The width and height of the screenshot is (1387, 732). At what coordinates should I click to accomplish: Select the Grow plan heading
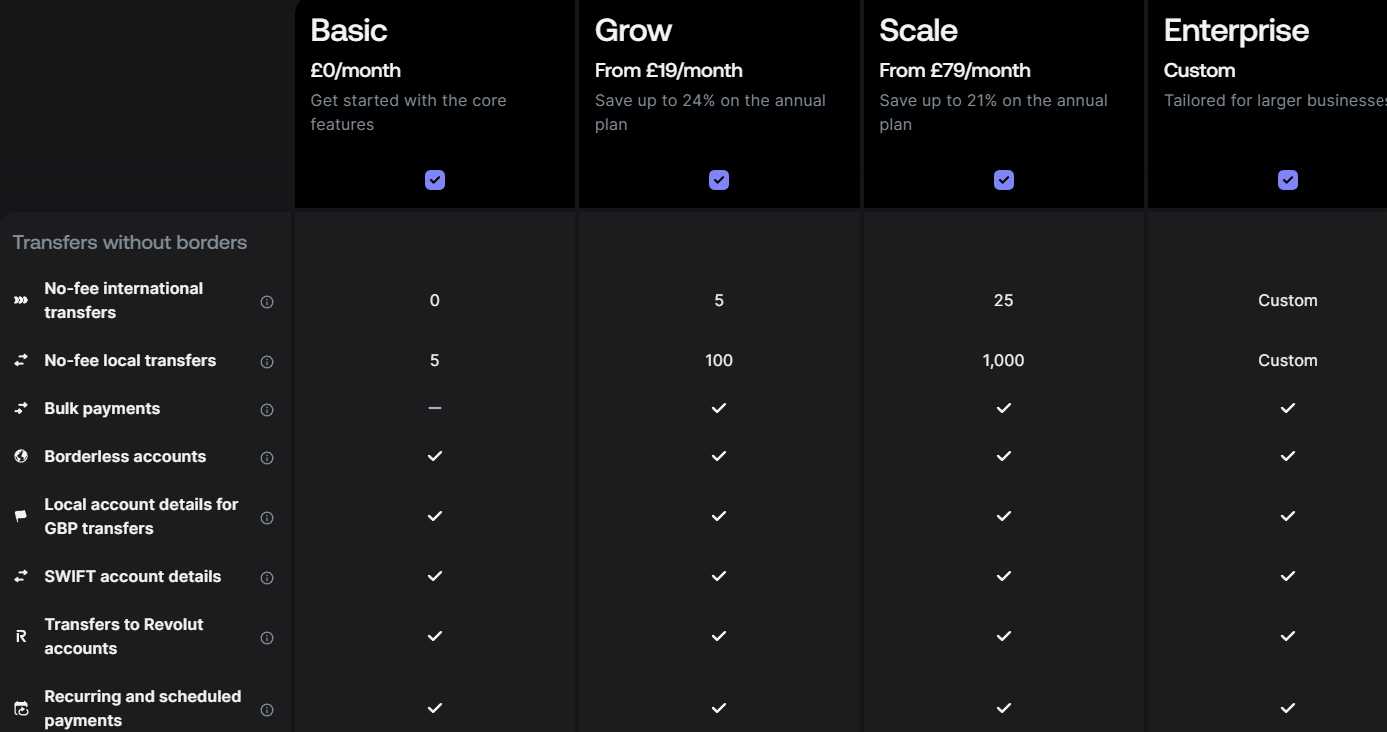(x=634, y=31)
